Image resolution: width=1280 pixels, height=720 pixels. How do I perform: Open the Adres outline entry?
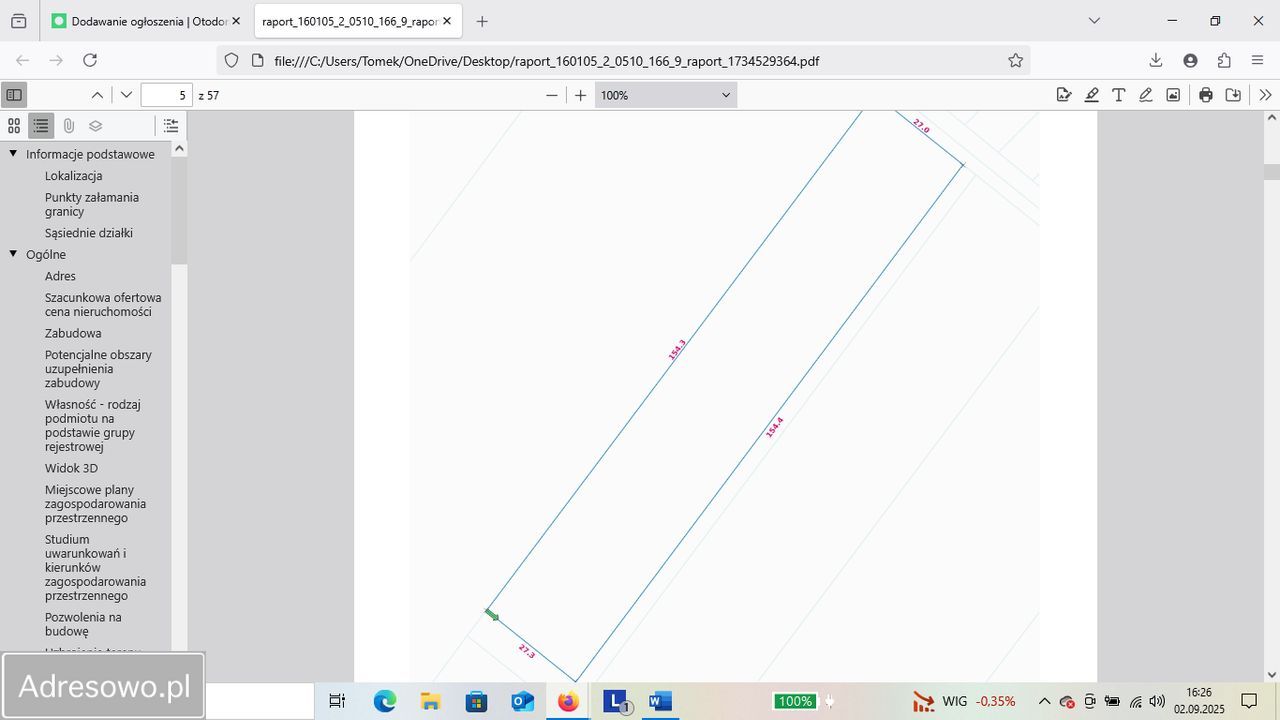[60, 276]
